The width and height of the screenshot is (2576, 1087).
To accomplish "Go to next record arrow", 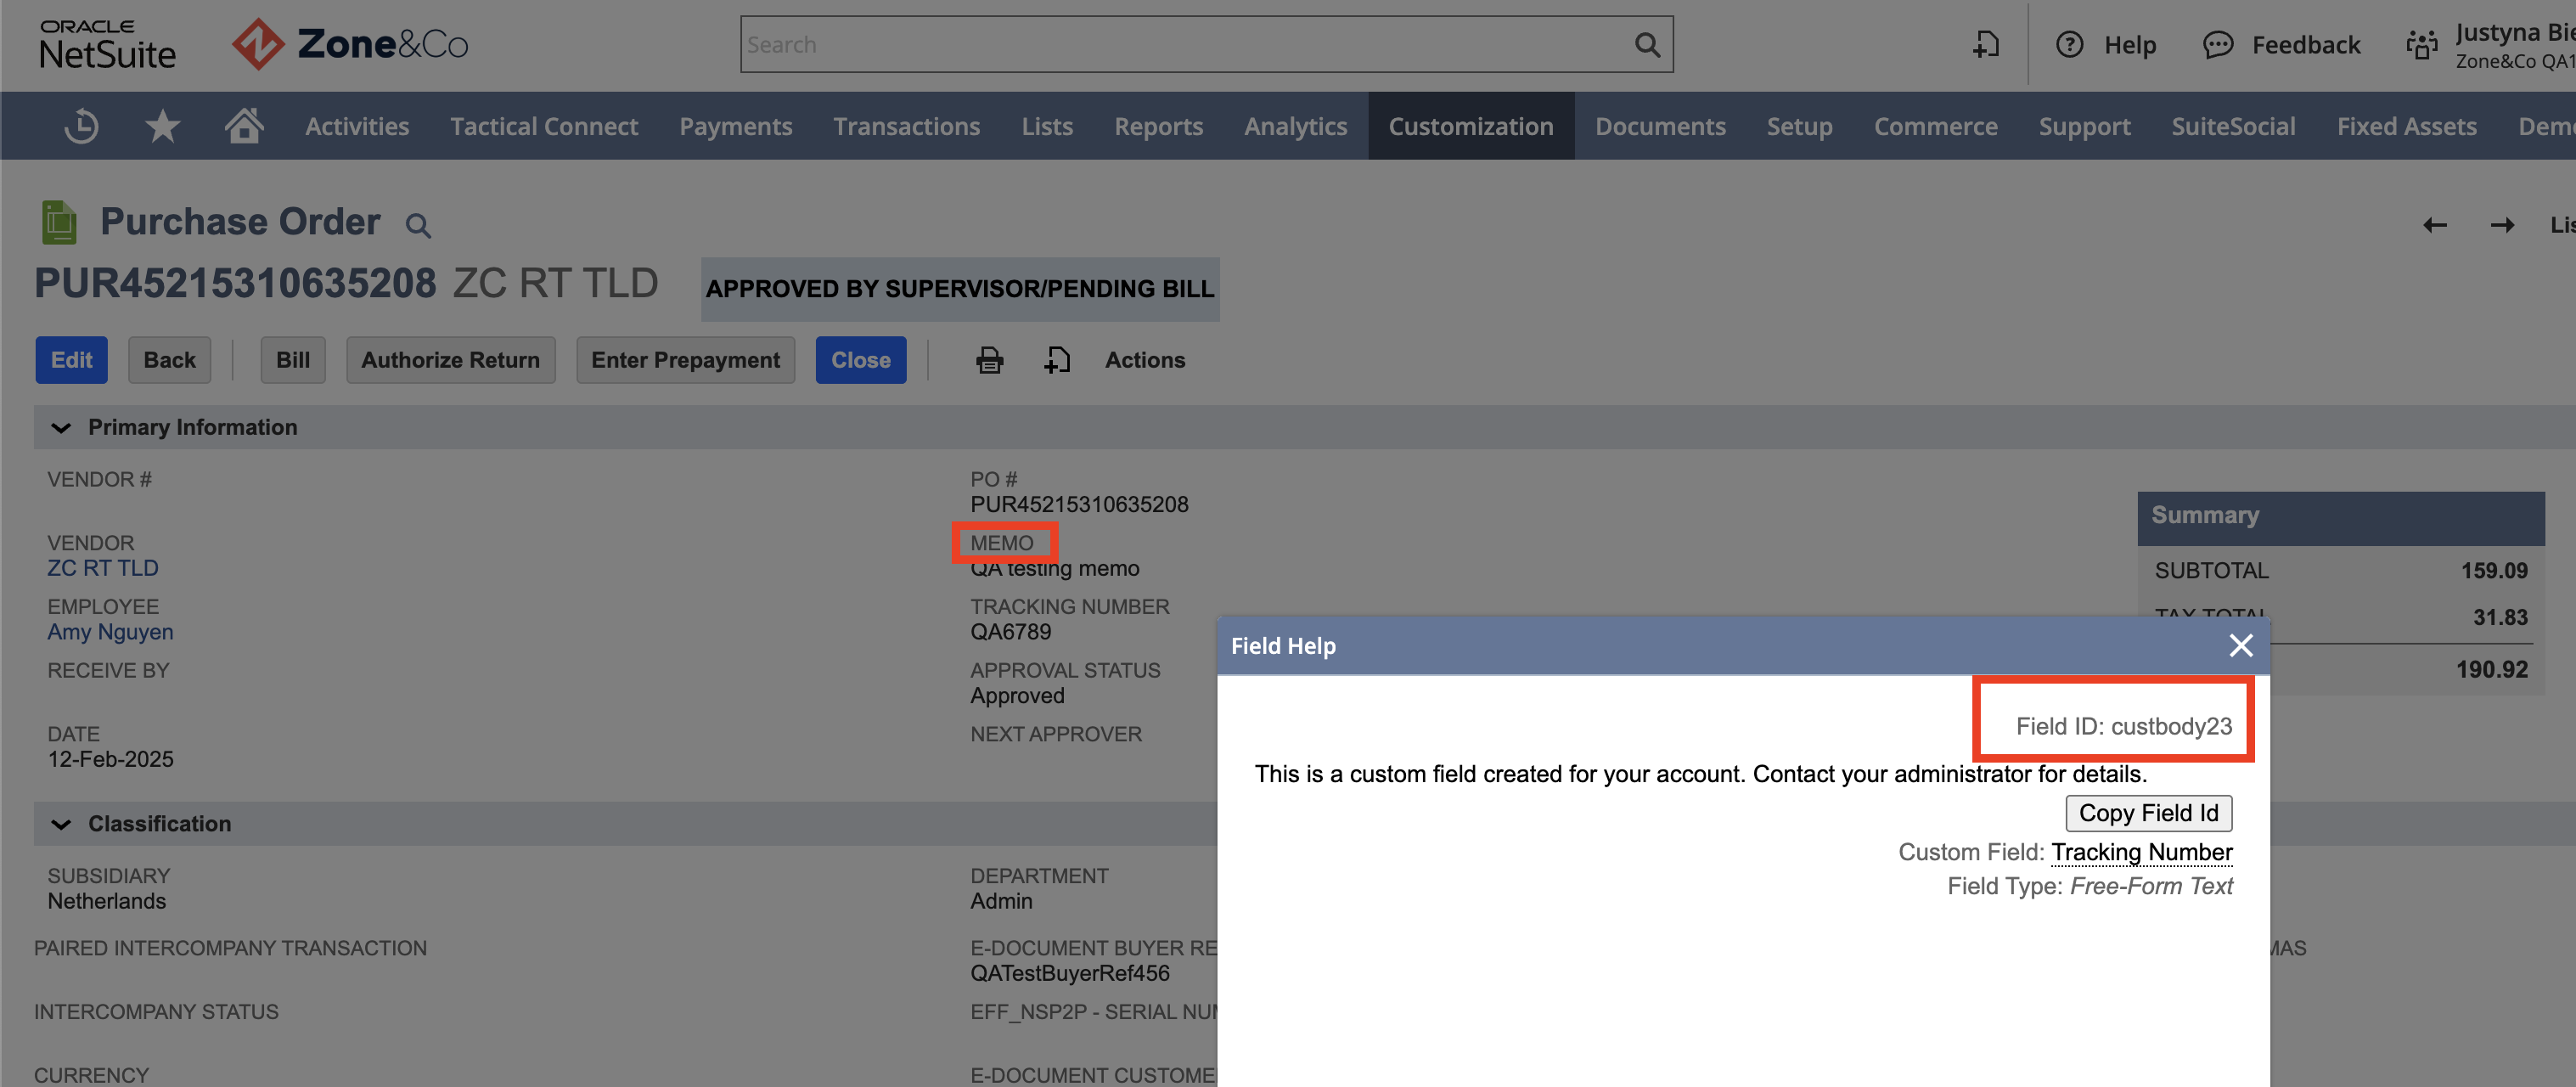I will coord(2502,225).
